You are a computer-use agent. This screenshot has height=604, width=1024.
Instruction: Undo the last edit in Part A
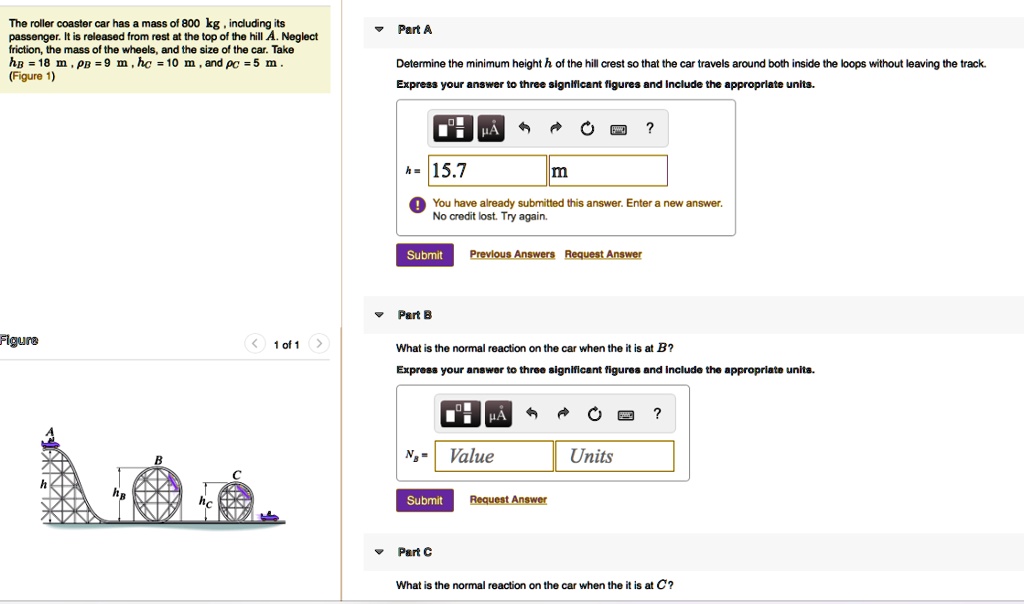pyautogui.click(x=523, y=128)
